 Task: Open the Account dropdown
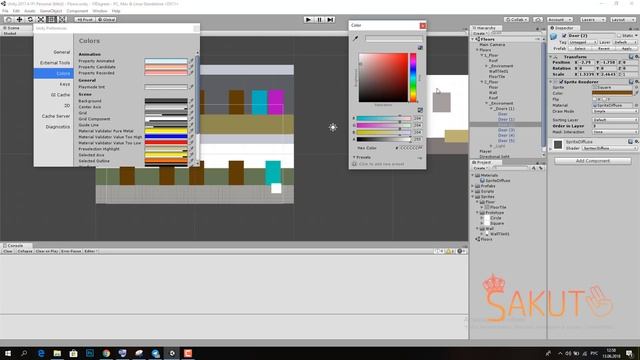point(560,19)
